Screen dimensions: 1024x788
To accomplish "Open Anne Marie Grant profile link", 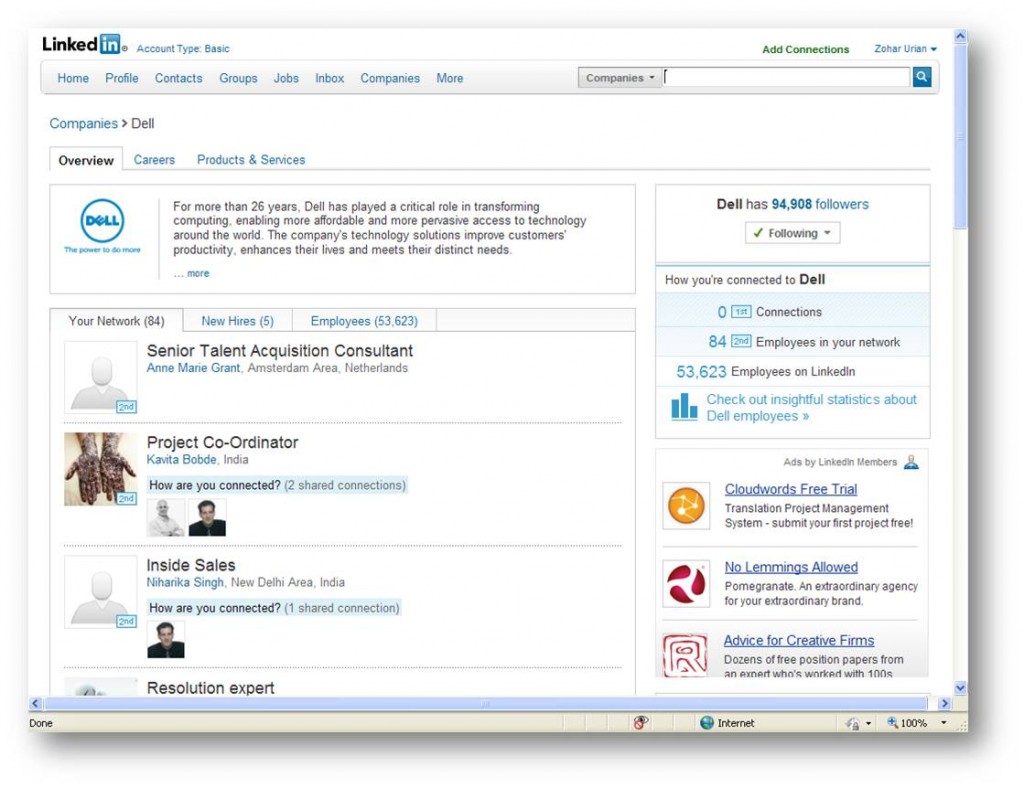I will pos(193,368).
